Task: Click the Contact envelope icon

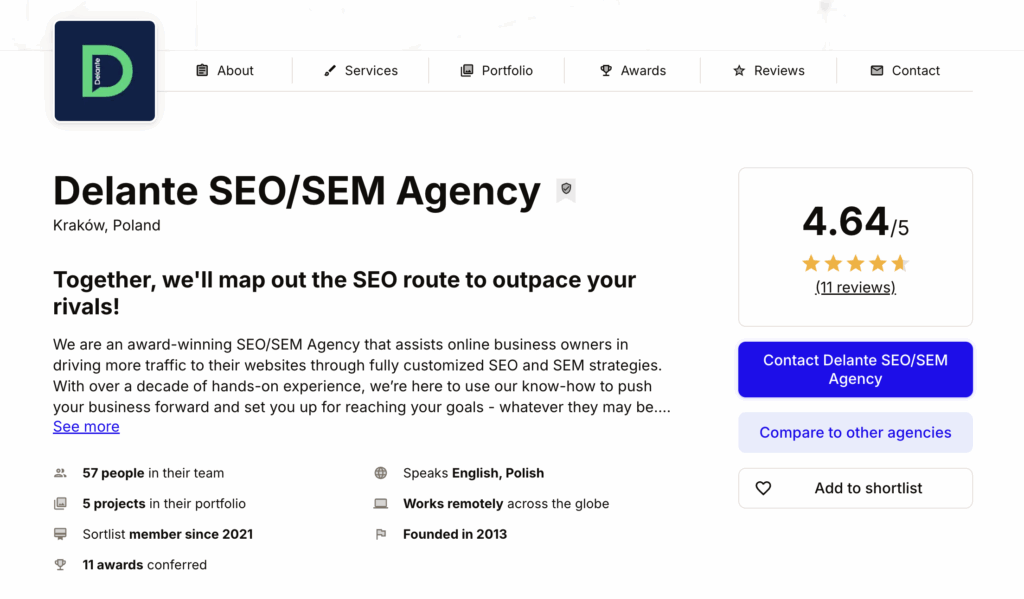Action: tap(876, 71)
